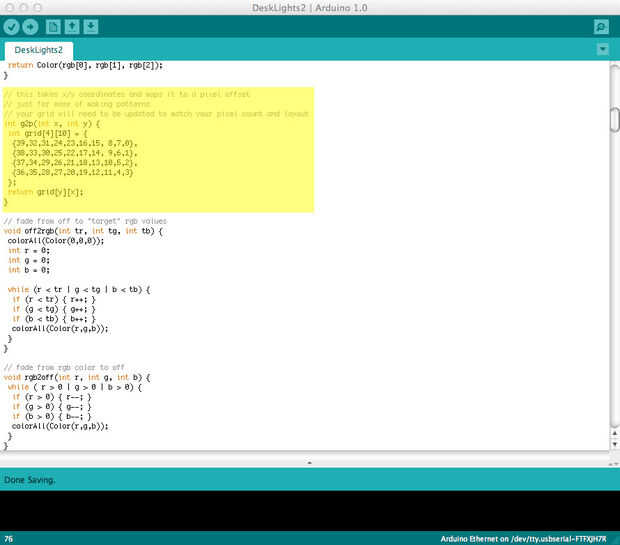Click the Upload arrow button

coord(30,27)
